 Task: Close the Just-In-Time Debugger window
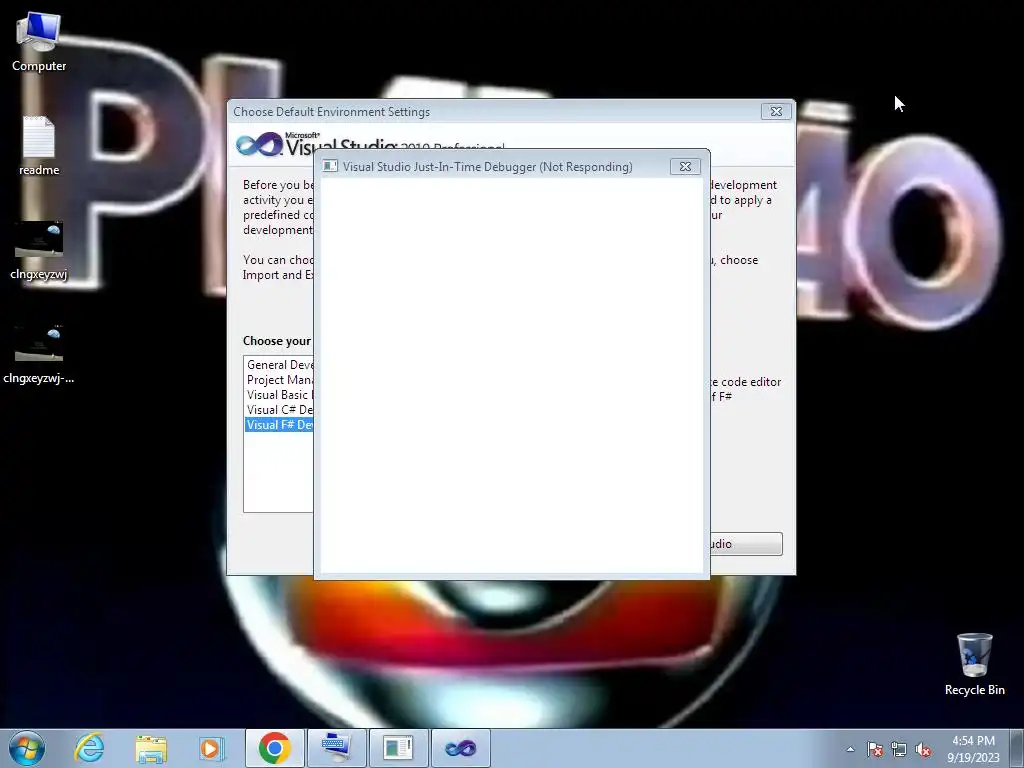tap(685, 167)
